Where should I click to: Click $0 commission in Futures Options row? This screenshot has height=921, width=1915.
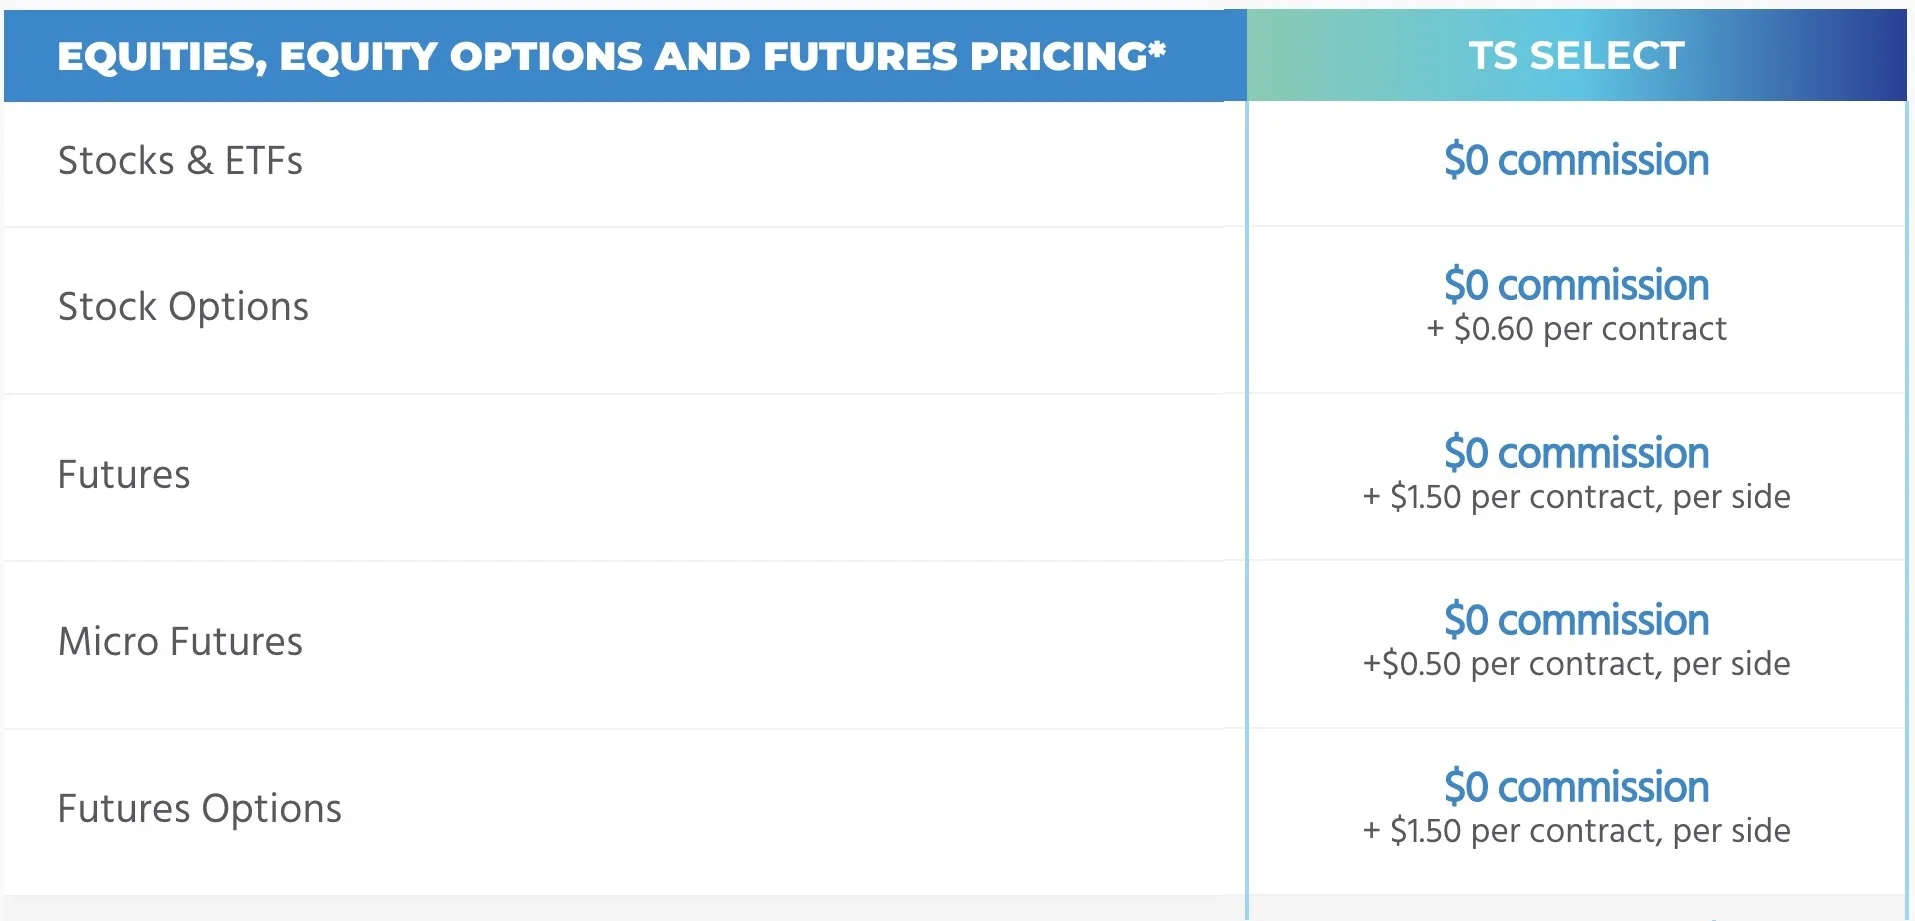pos(1576,787)
